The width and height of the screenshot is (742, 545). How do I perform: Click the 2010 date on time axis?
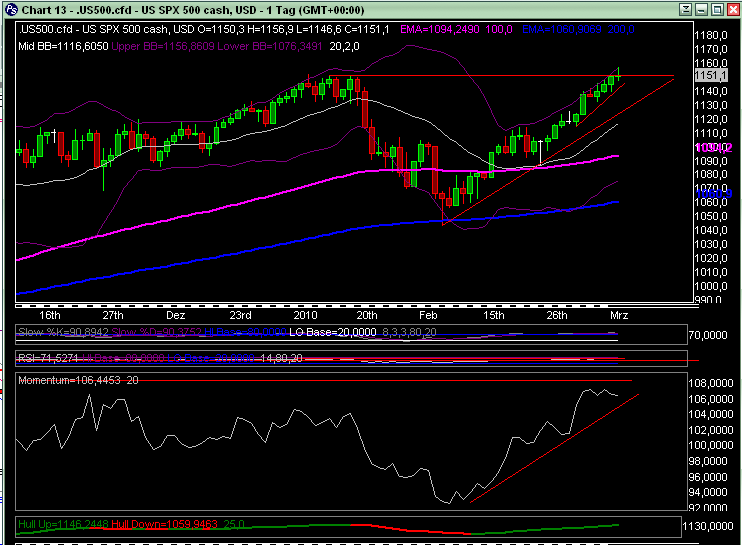[305, 315]
